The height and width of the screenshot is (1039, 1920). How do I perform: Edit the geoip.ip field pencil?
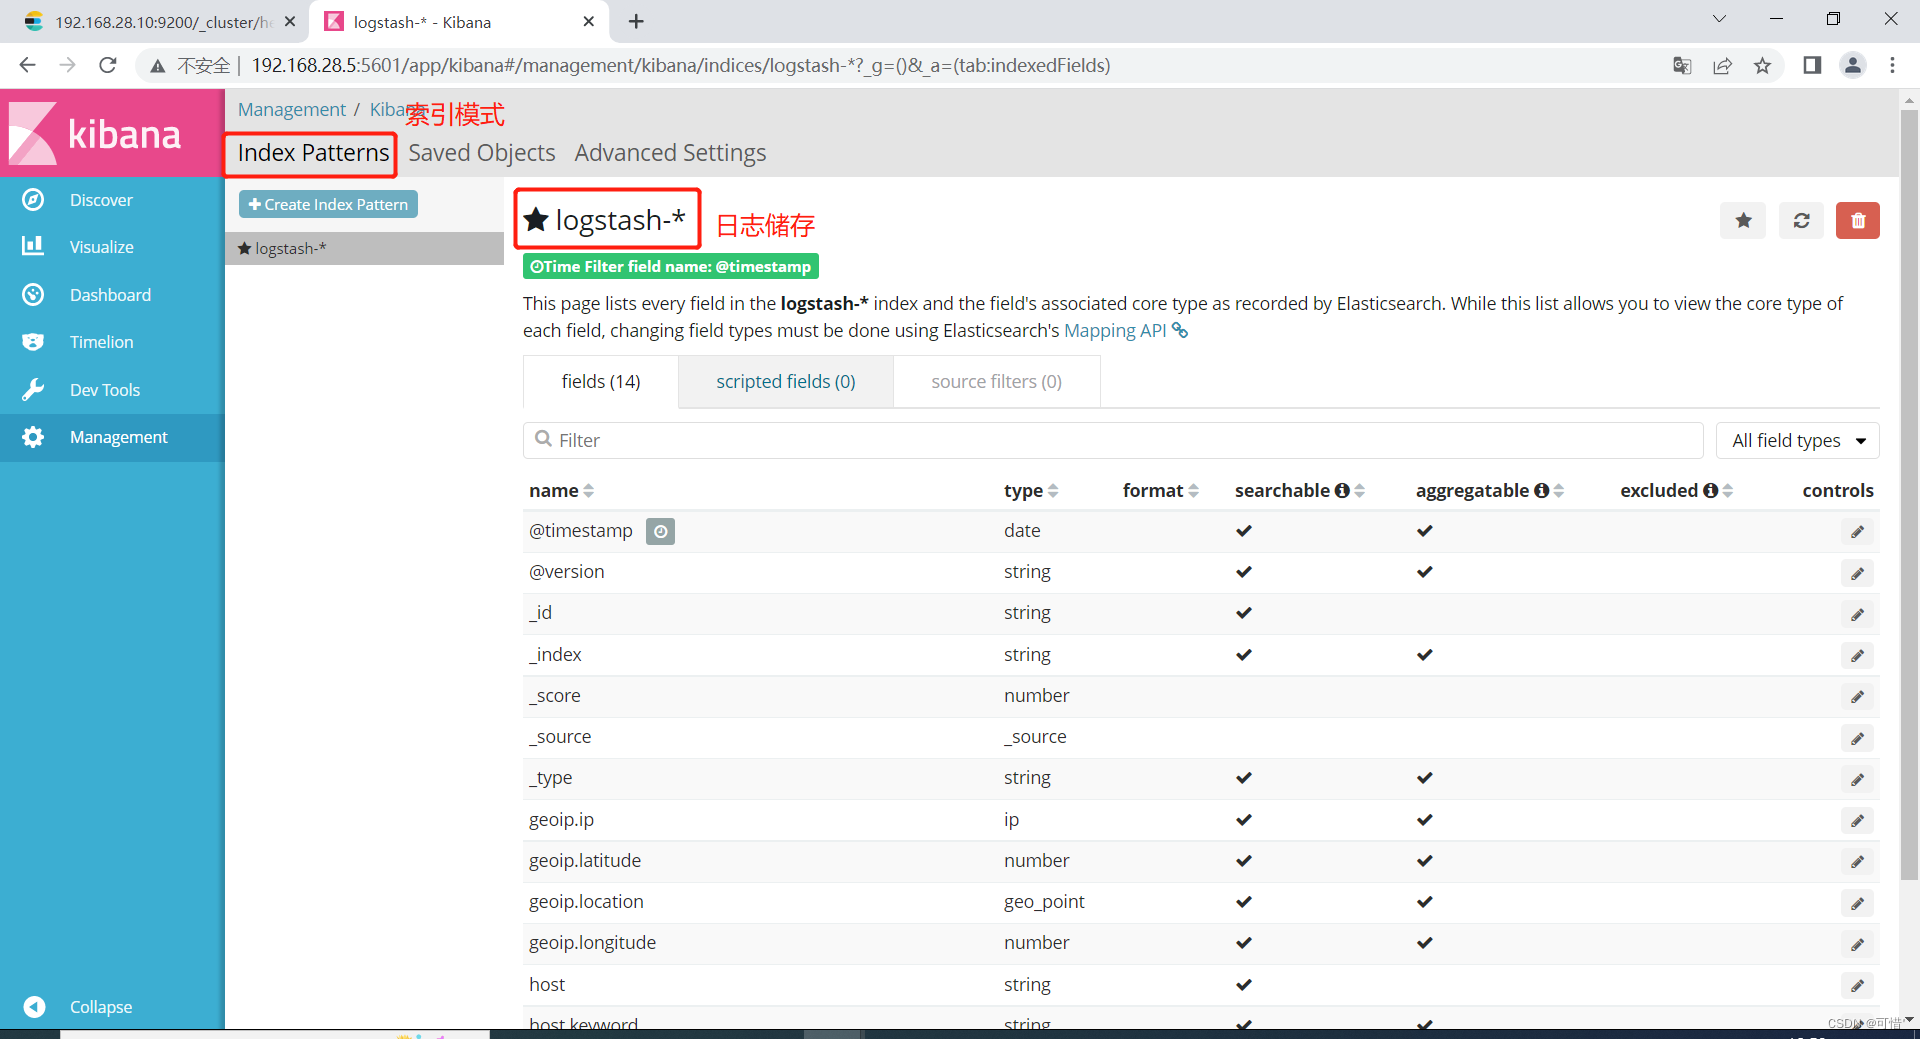pyautogui.click(x=1857, y=821)
